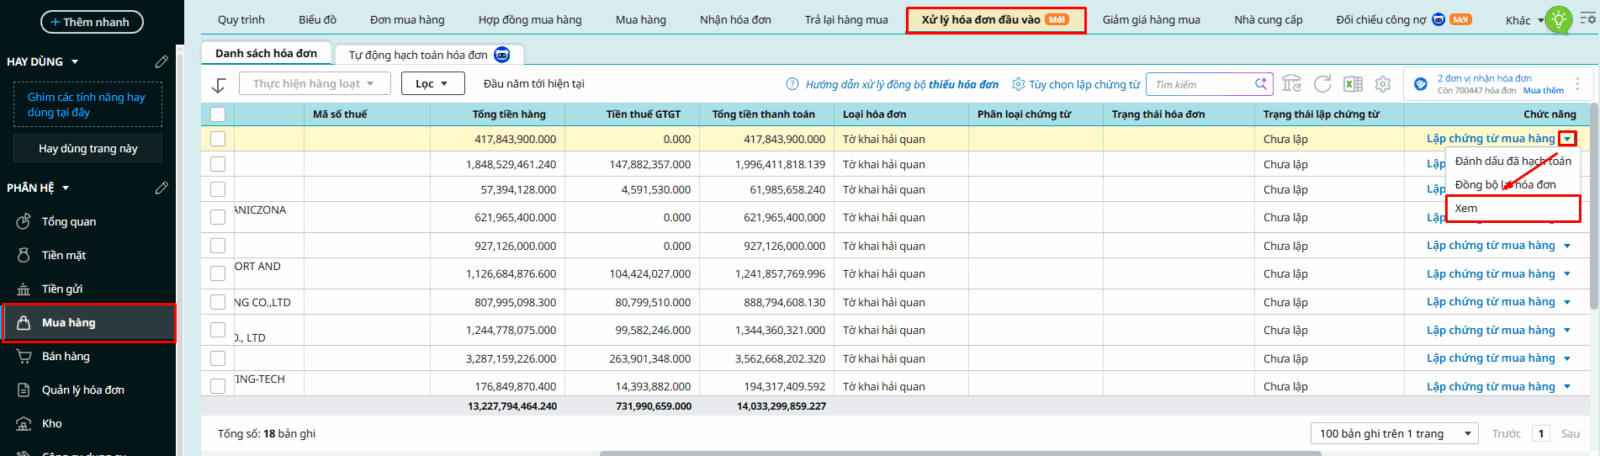The height and width of the screenshot is (456, 1600).
Task: Click the Excel export icon
Action: click(1353, 84)
